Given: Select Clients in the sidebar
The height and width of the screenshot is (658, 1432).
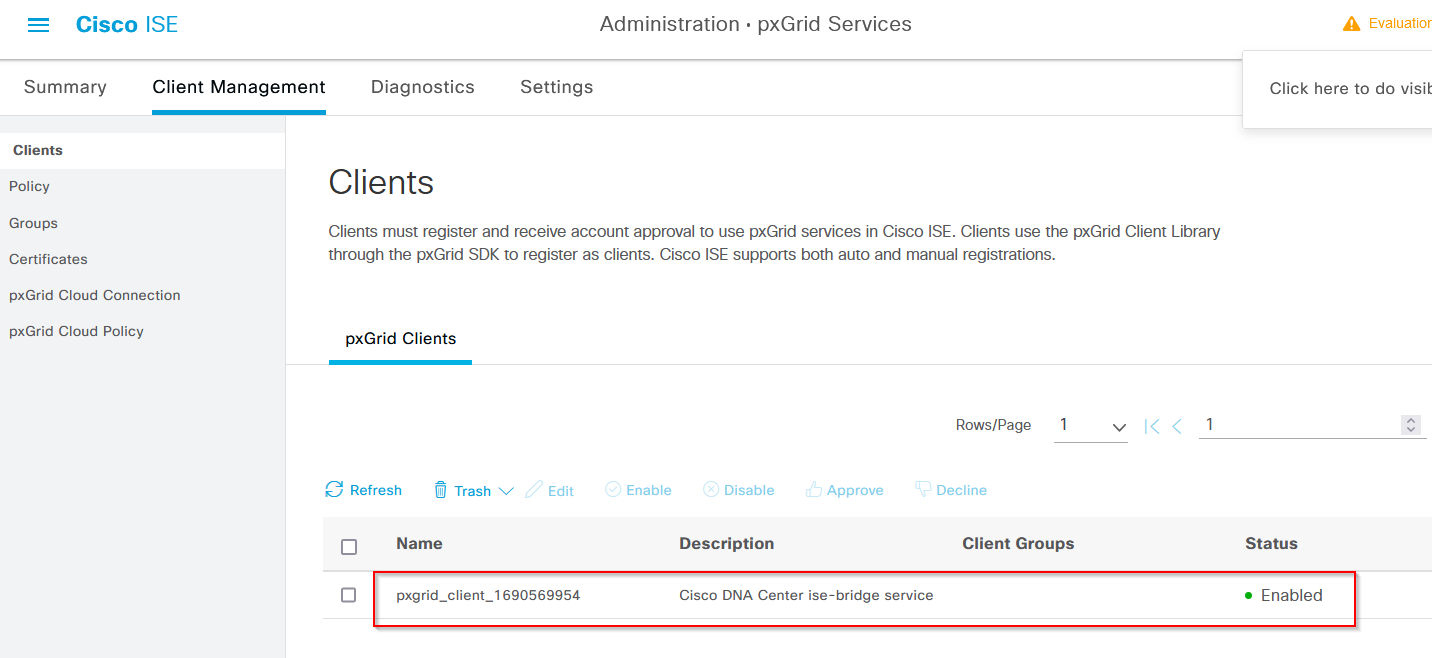Looking at the screenshot, I should (x=38, y=150).
